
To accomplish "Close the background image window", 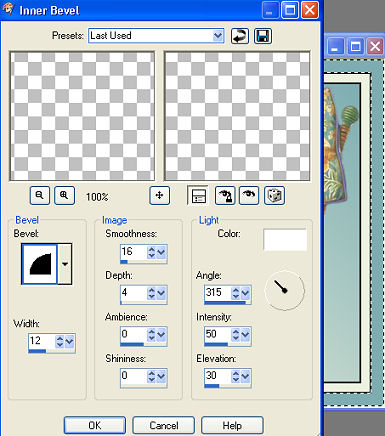I will (x=375, y=46).
